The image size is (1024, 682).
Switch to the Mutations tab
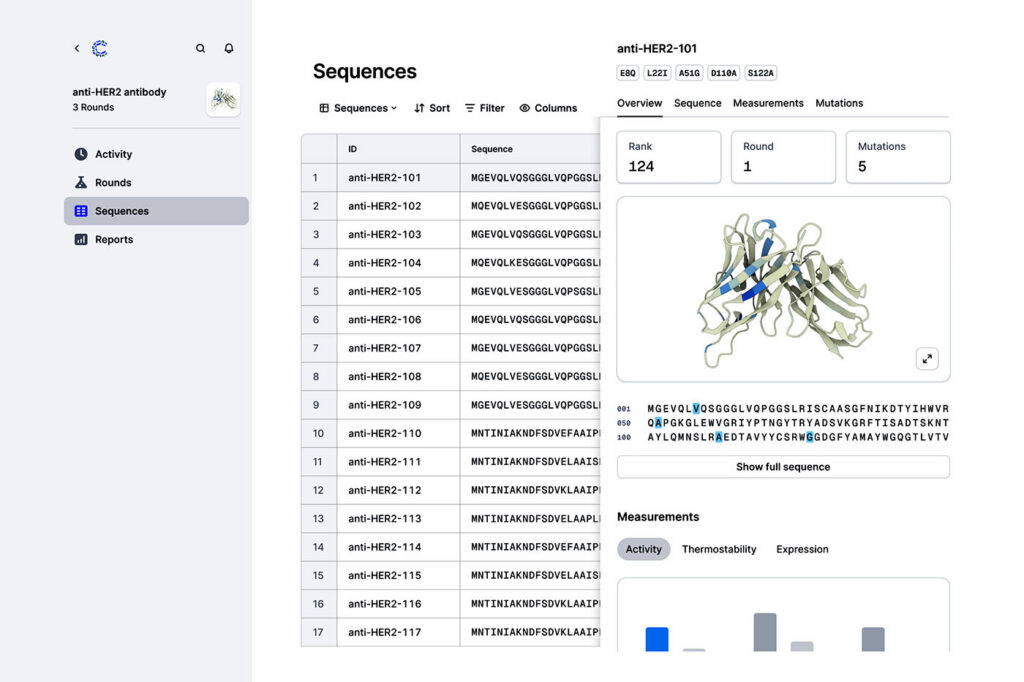pos(839,103)
